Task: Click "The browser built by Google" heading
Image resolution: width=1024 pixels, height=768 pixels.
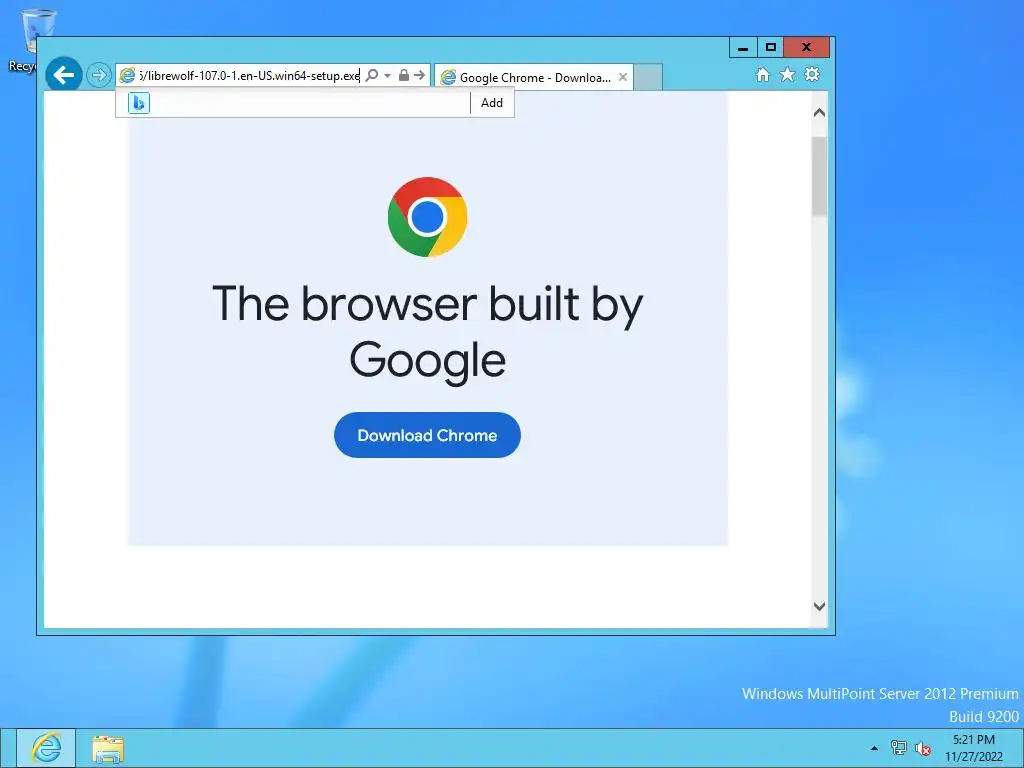Action: tap(428, 331)
